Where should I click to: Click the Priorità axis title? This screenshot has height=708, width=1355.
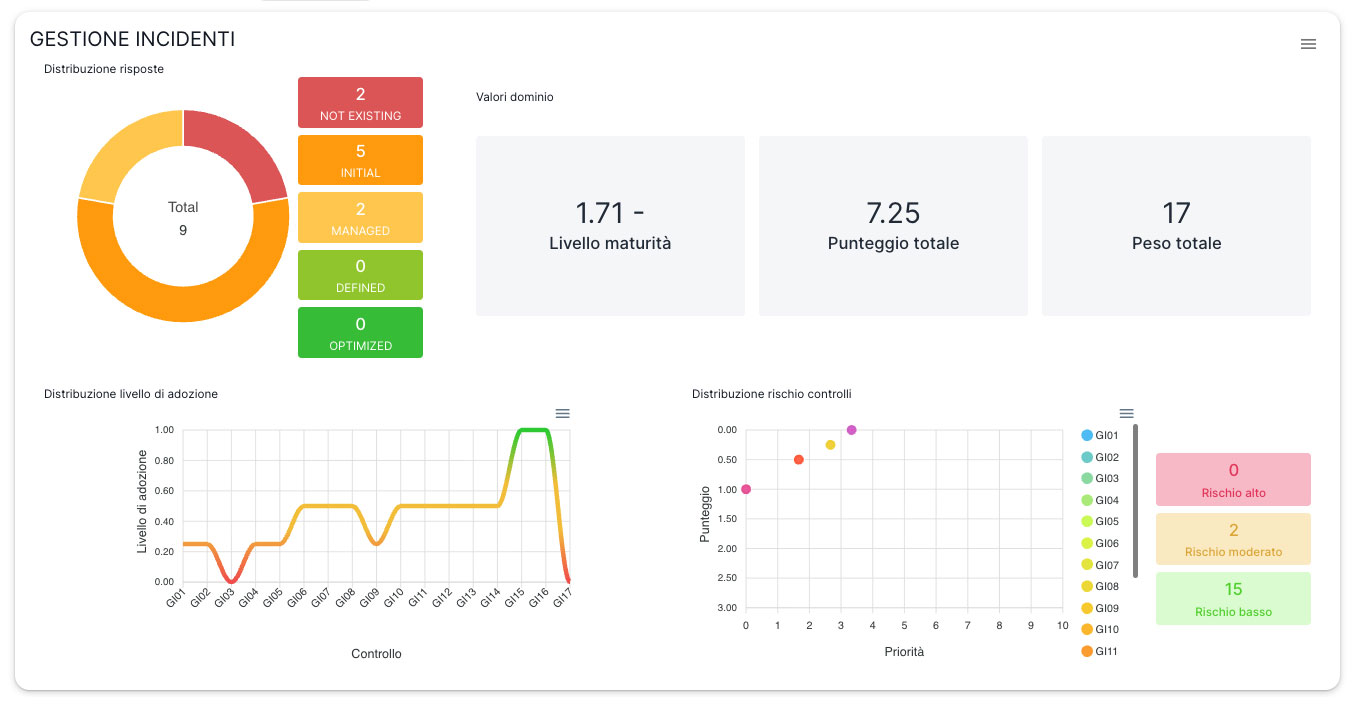click(x=904, y=652)
